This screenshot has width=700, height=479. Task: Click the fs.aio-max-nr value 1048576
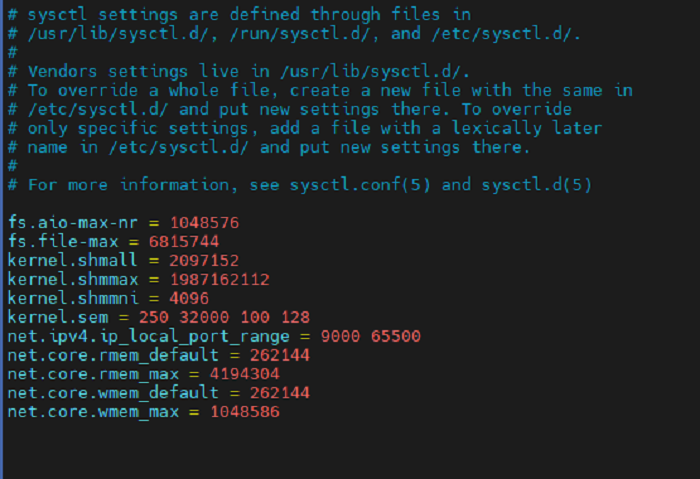tap(204, 222)
